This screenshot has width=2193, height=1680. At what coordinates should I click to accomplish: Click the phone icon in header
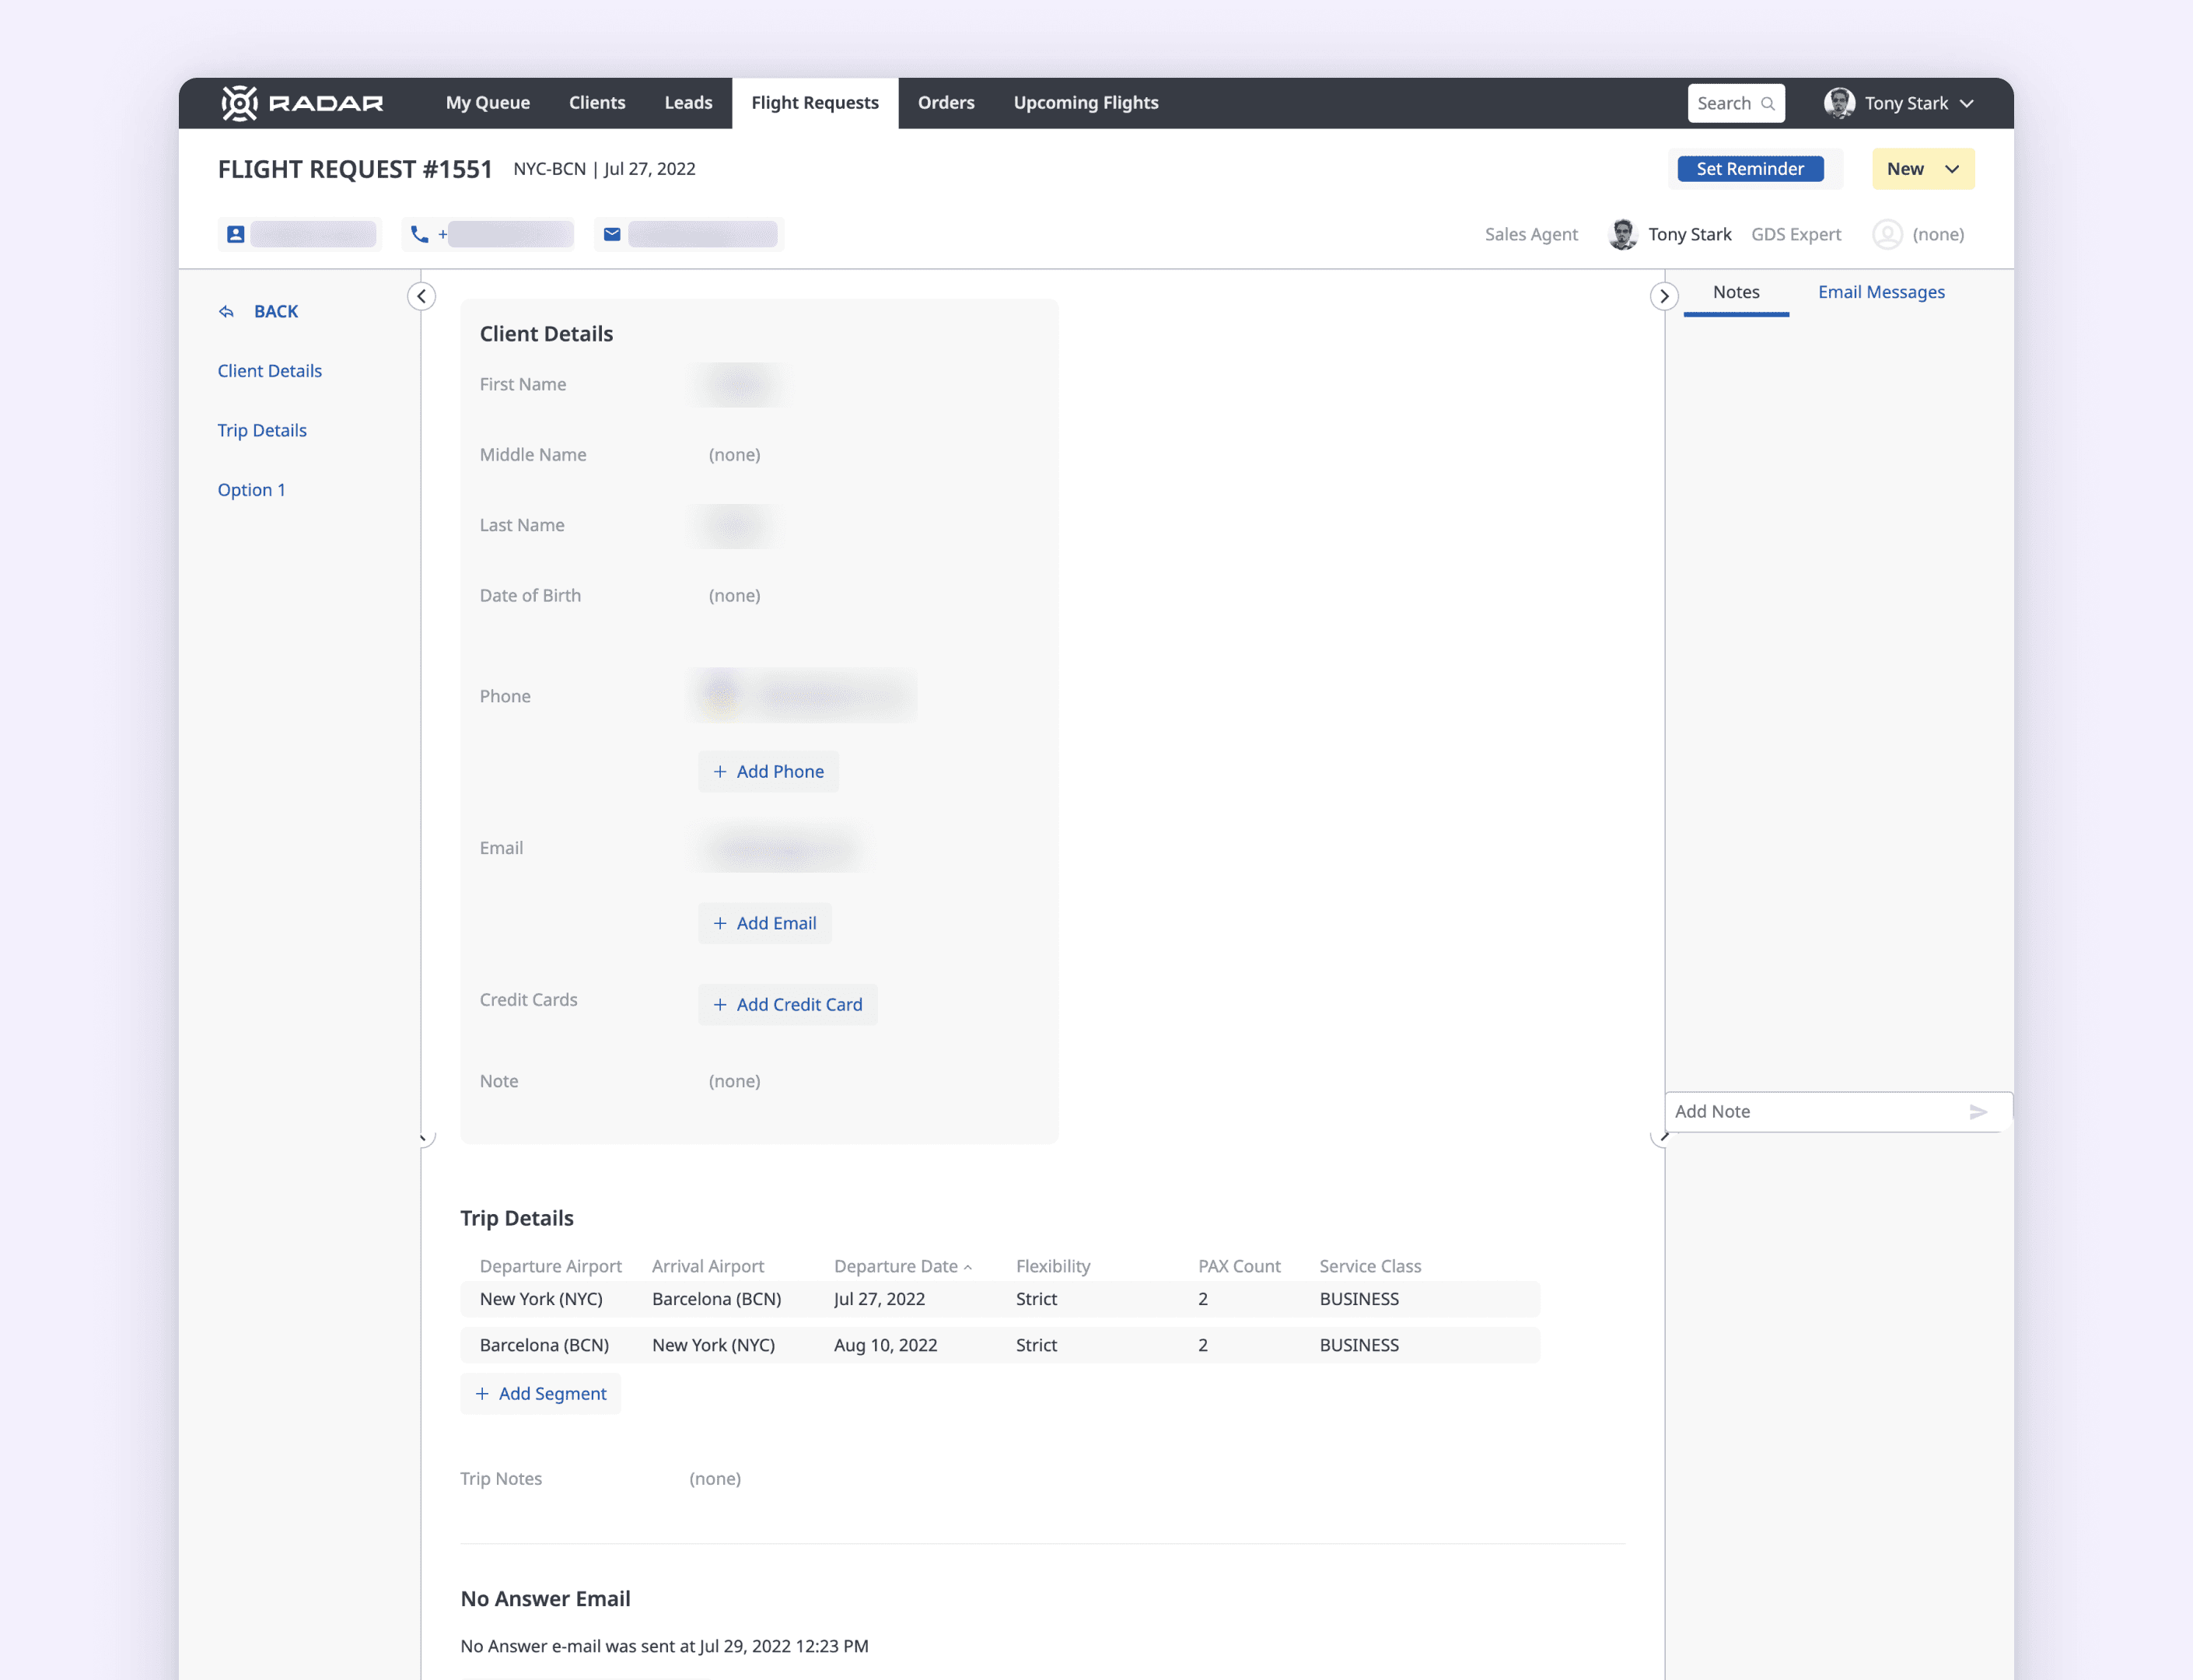point(419,234)
